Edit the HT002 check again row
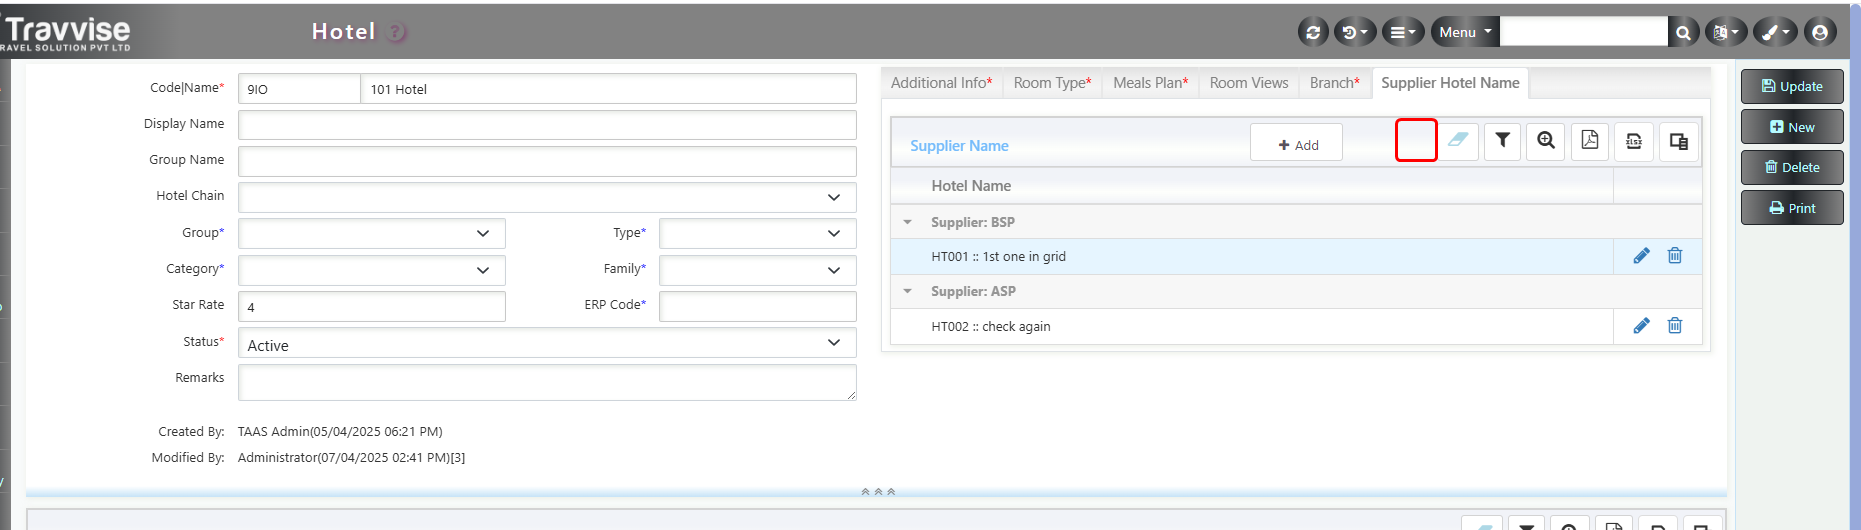1861x530 pixels. (1641, 326)
